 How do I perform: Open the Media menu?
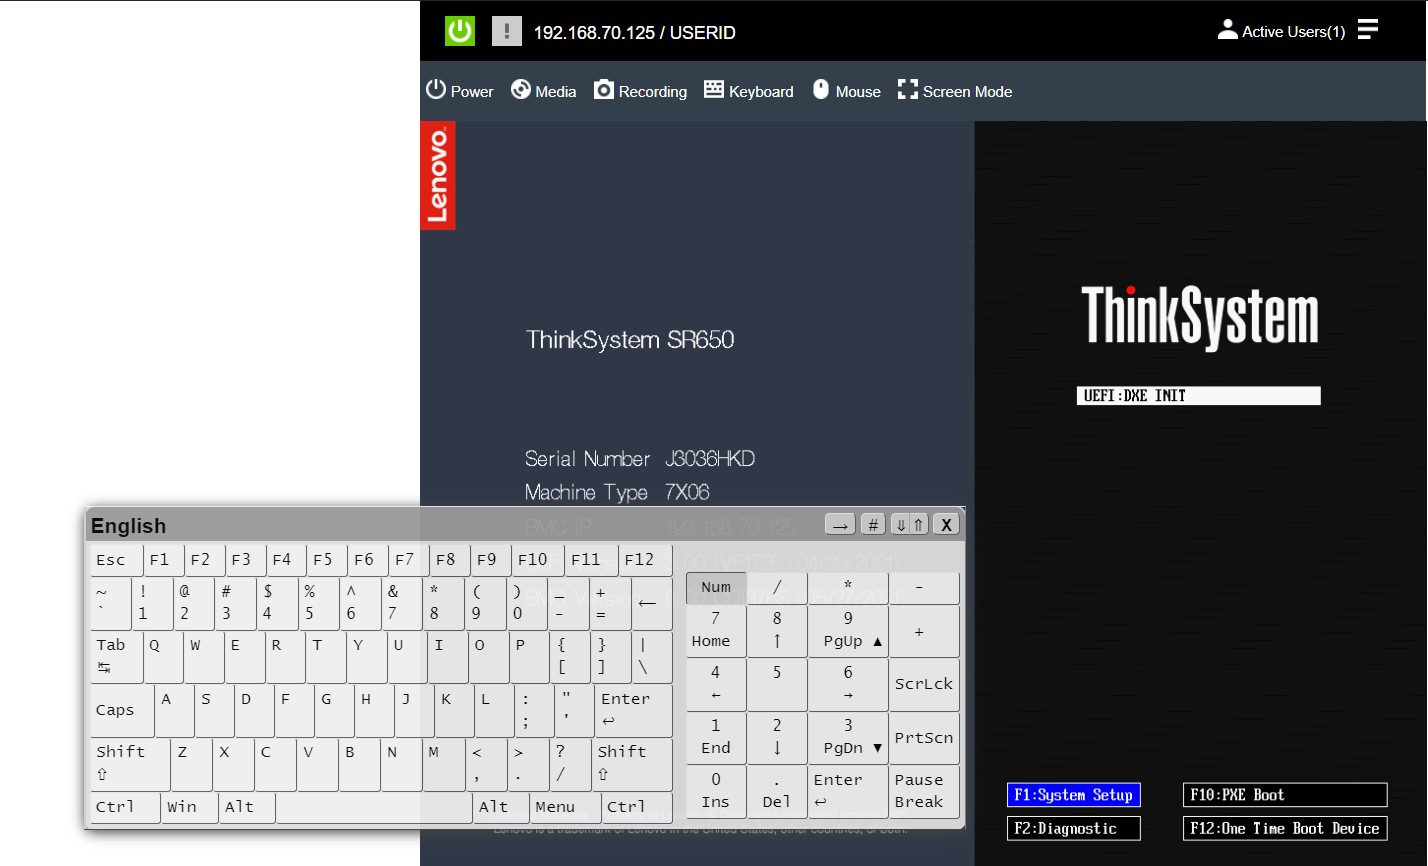[544, 91]
